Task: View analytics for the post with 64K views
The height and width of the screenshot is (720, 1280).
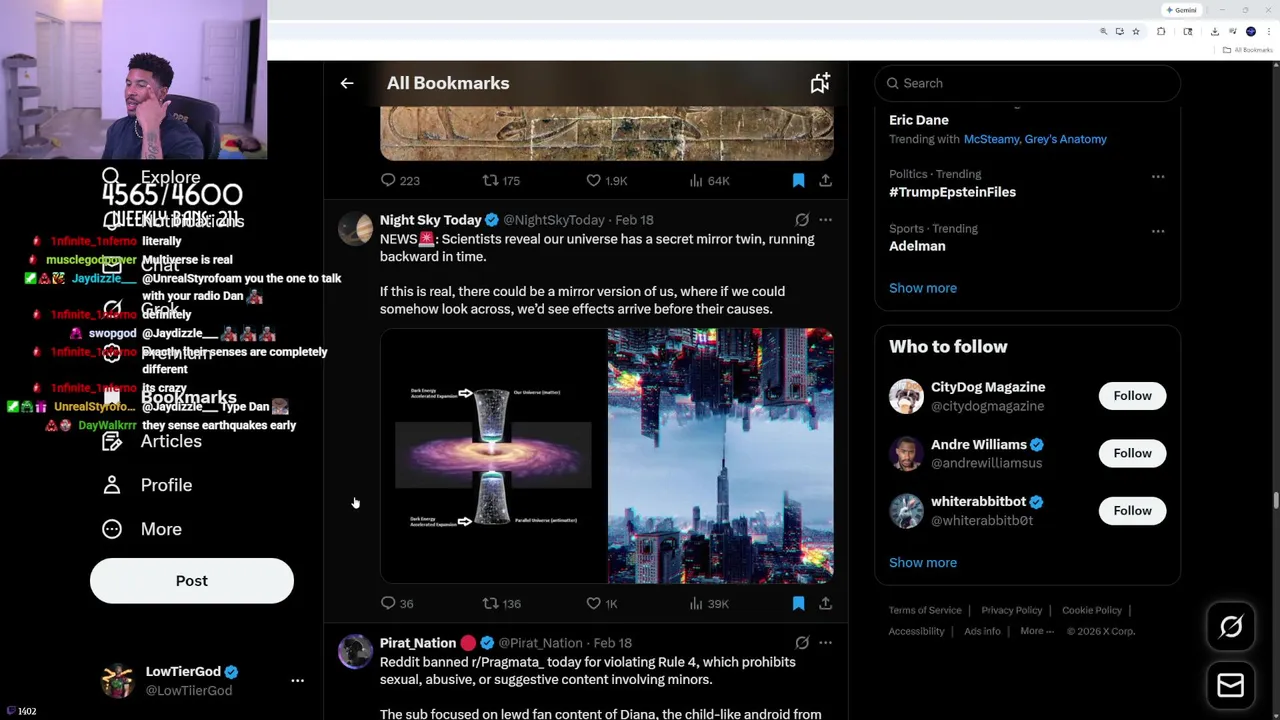Action: pos(708,180)
